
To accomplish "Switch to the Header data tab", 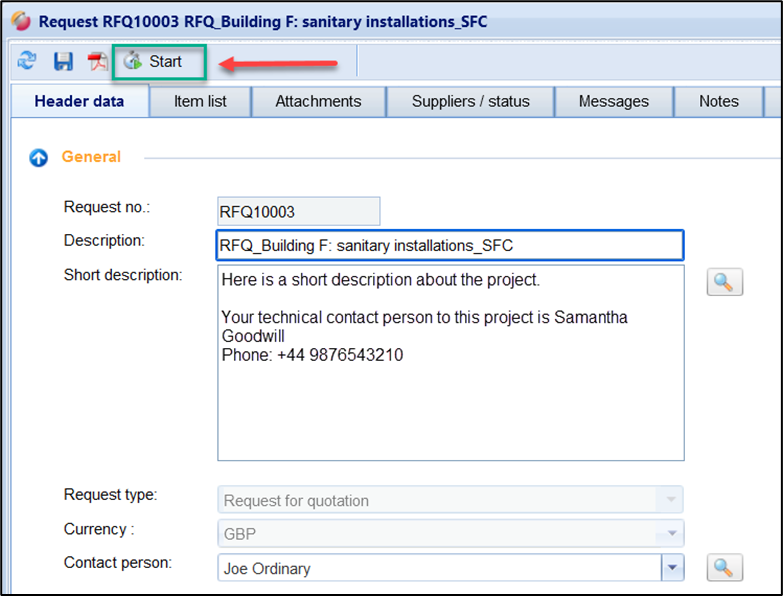I will coord(79,101).
